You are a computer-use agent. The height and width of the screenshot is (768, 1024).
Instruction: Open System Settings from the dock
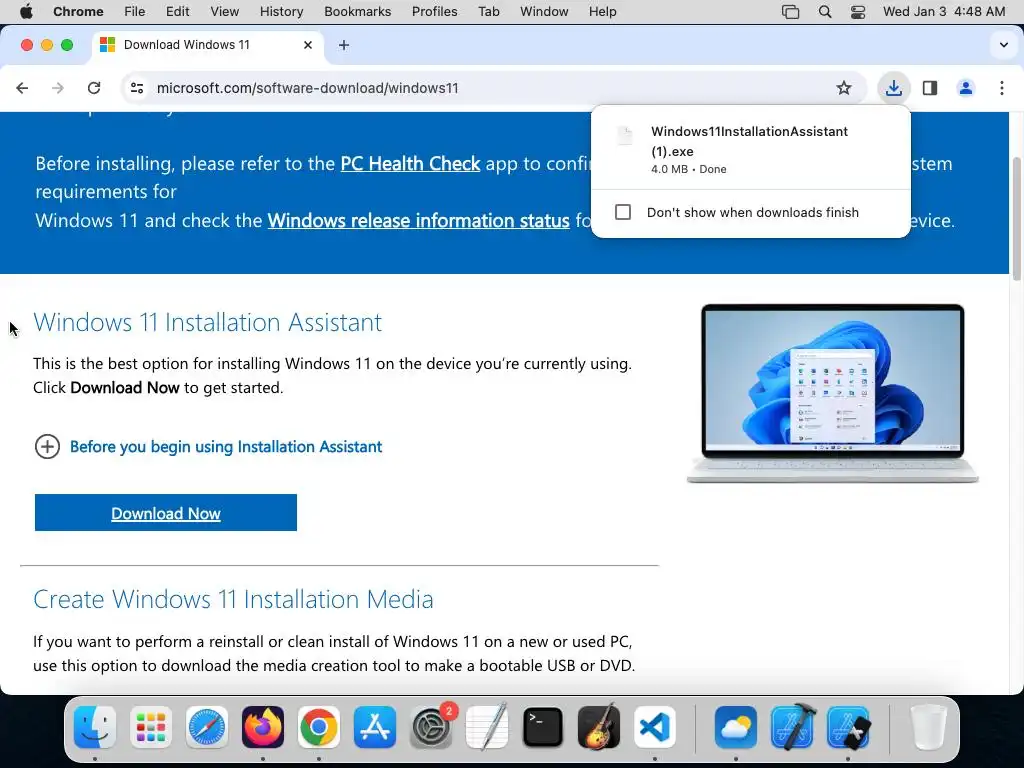pos(431,727)
